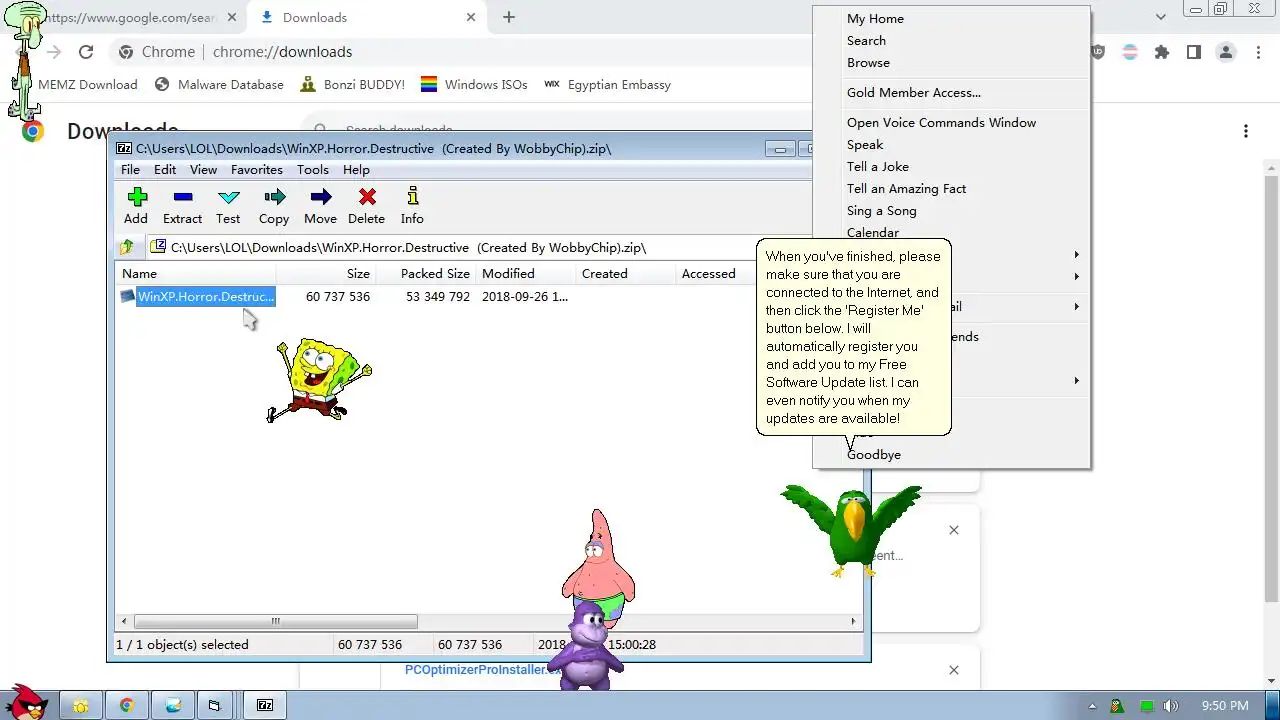Click the red Delete icon

(366, 207)
